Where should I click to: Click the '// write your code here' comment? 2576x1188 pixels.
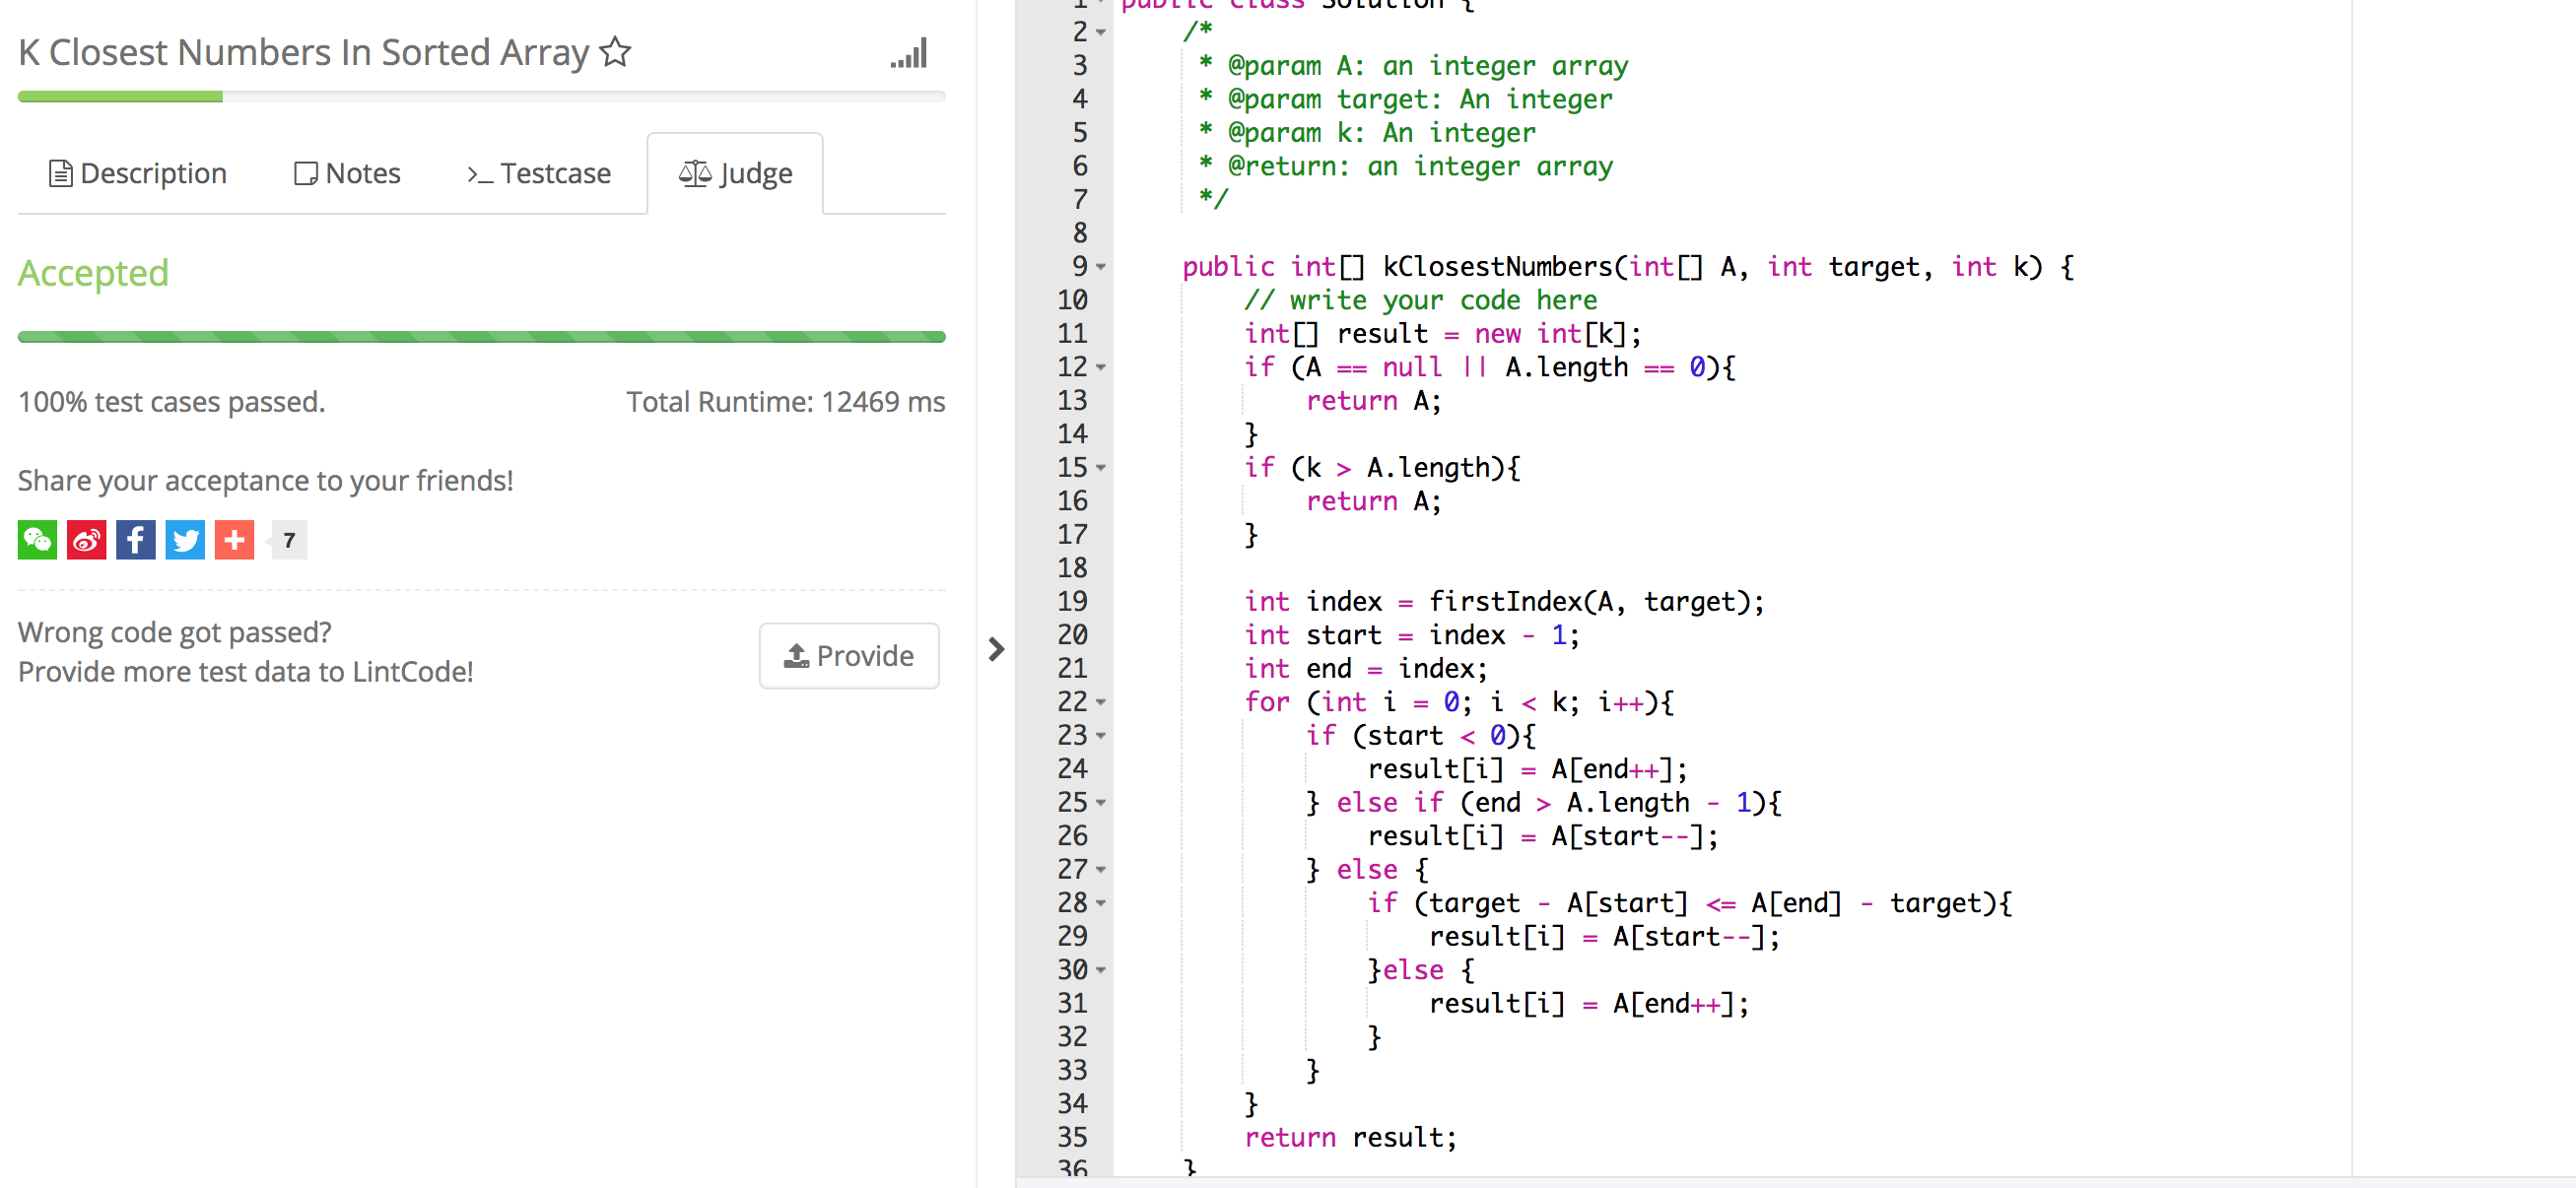click(x=1420, y=300)
